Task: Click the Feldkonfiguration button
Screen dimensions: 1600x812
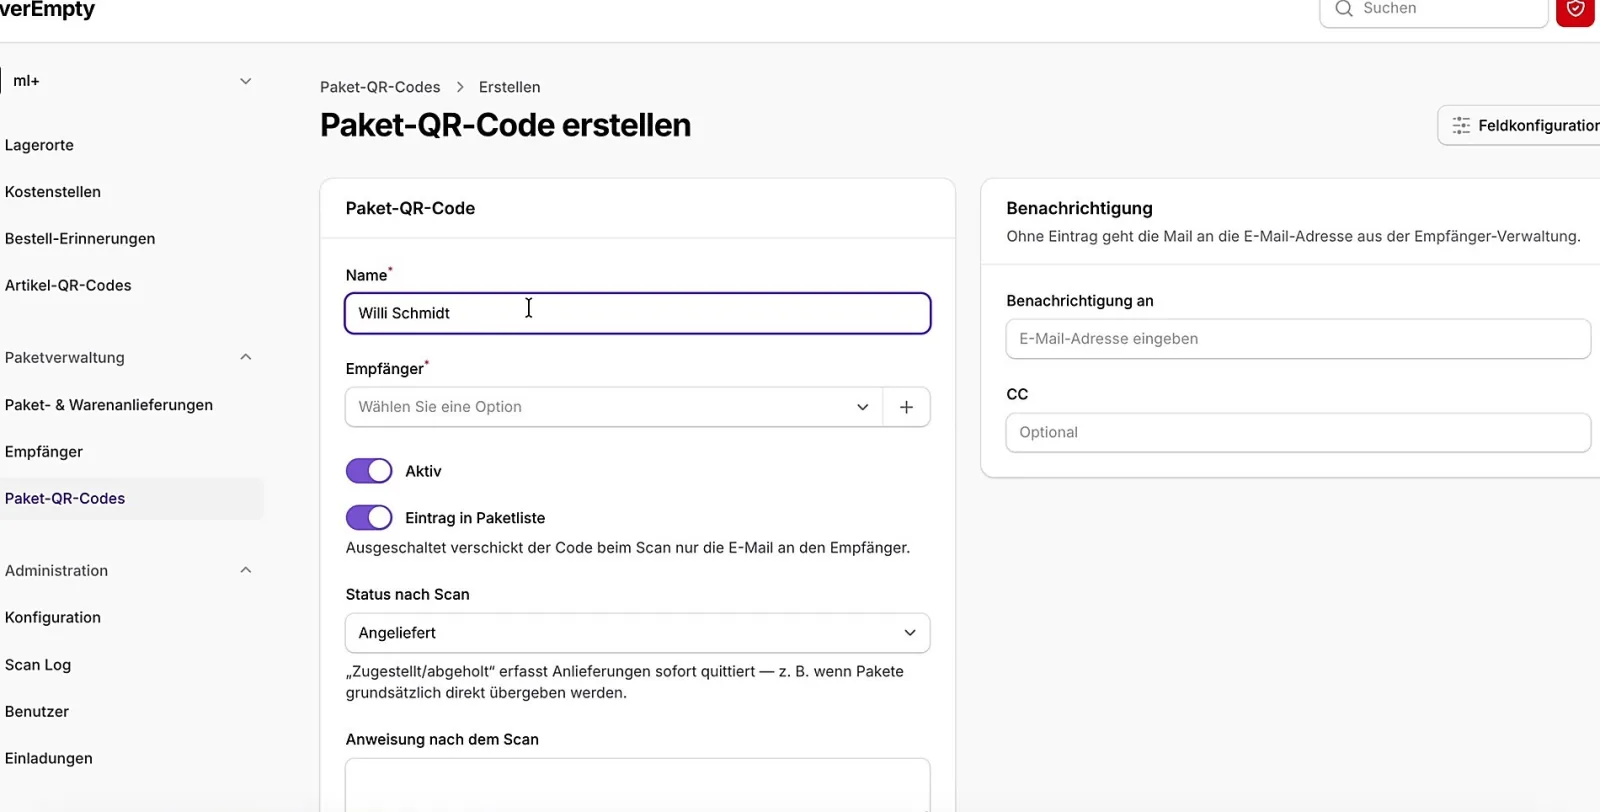Action: 1520,126
